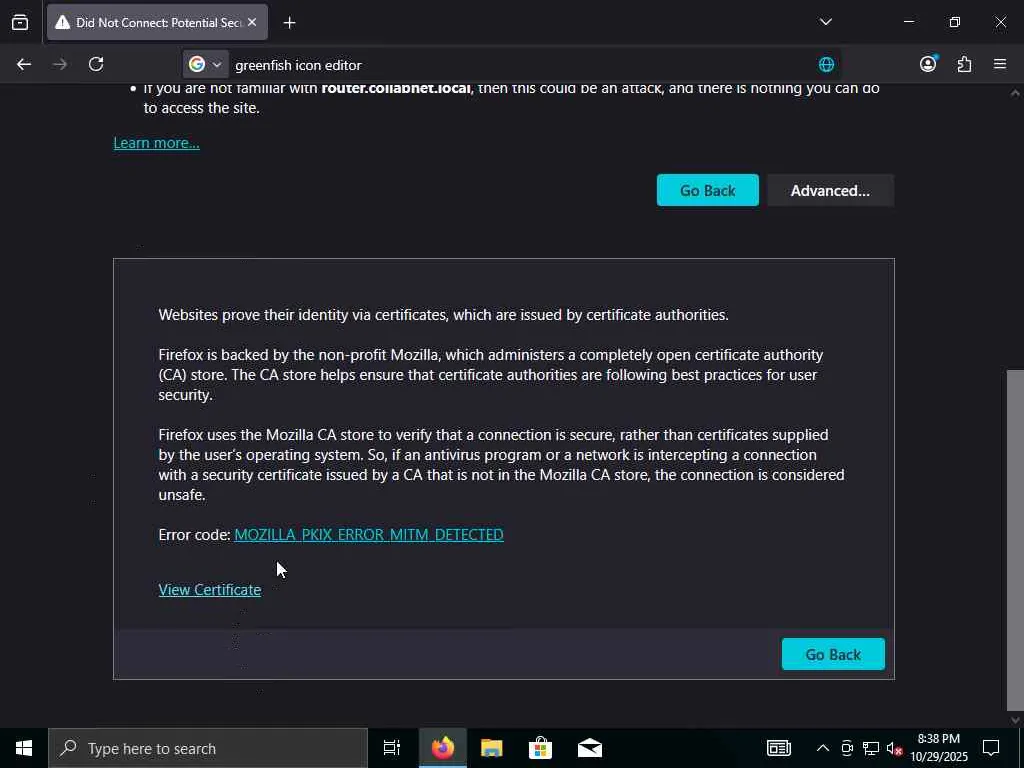This screenshot has height=768, width=1024.
Task: Open the notifications action center icon
Action: (x=991, y=748)
